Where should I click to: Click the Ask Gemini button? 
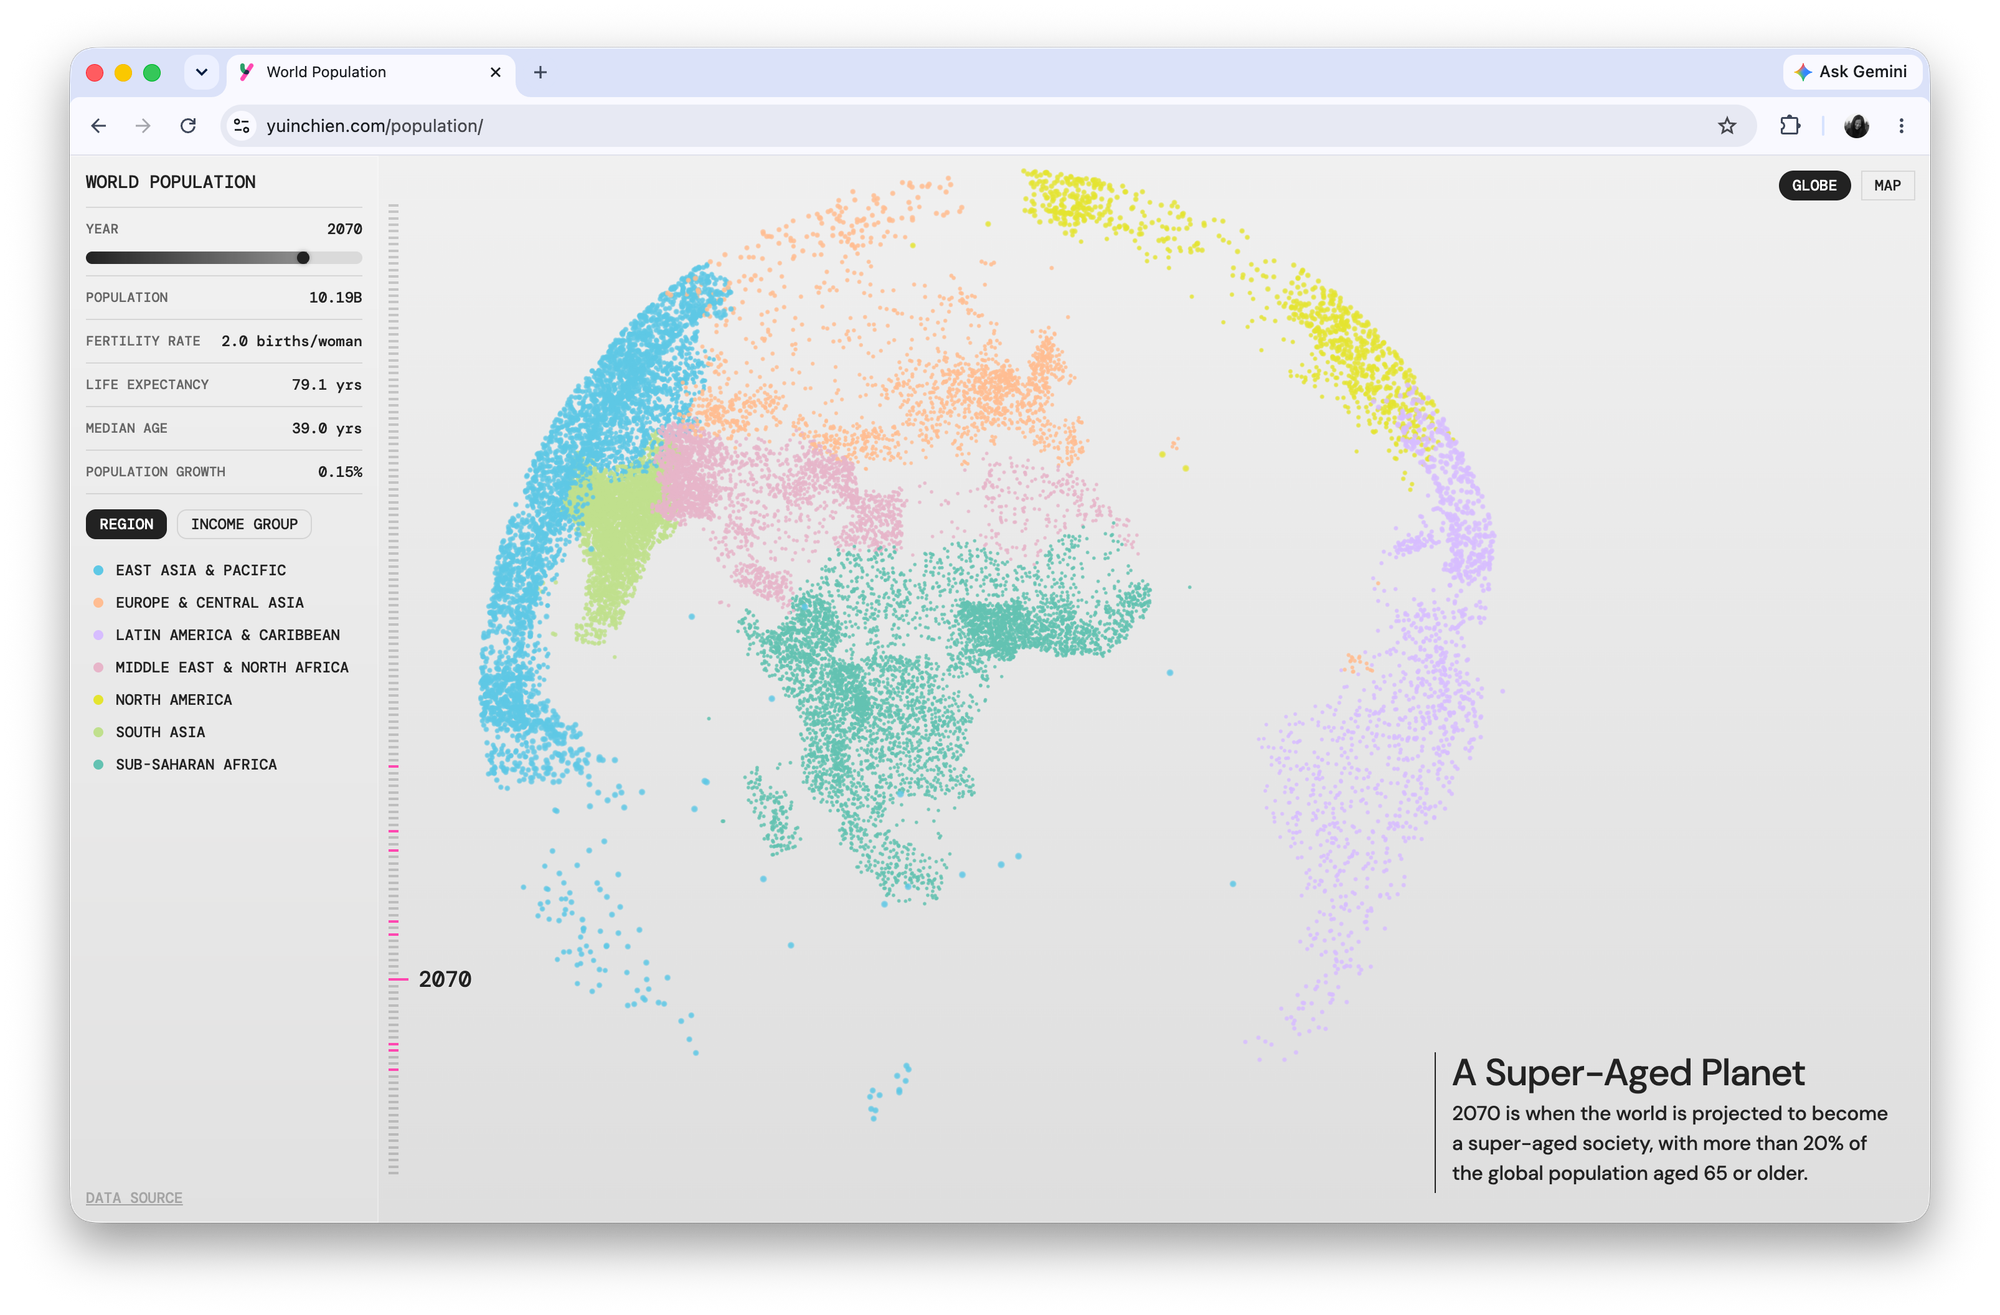coord(1850,72)
